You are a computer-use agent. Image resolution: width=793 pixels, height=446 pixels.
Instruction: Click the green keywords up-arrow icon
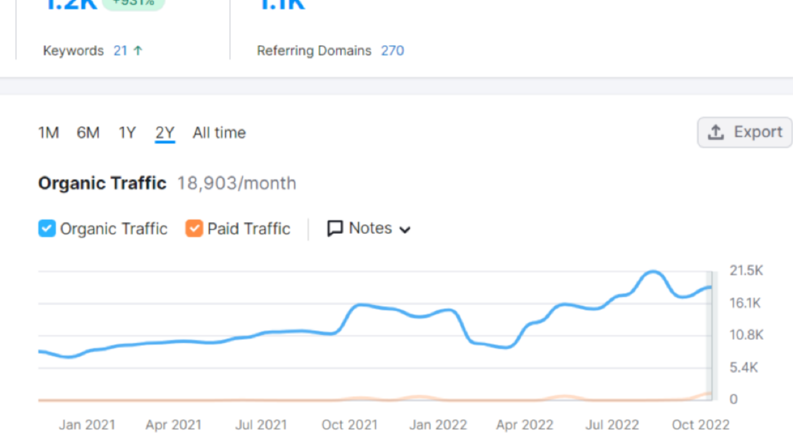(138, 51)
